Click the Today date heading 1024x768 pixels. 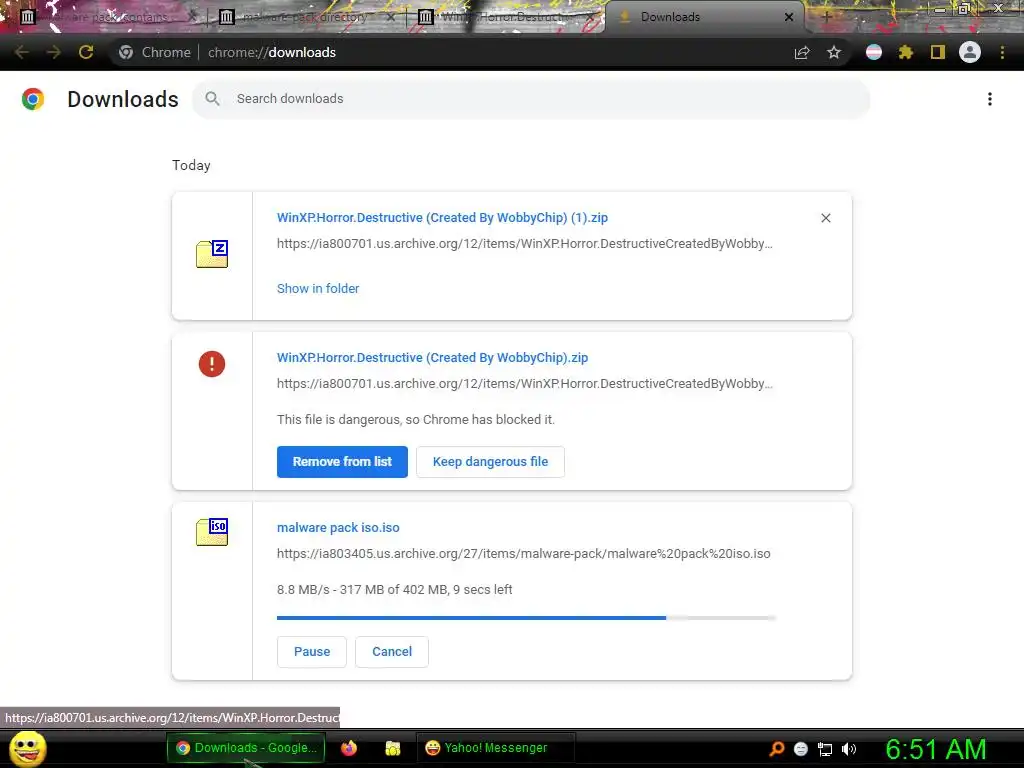[191, 165]
